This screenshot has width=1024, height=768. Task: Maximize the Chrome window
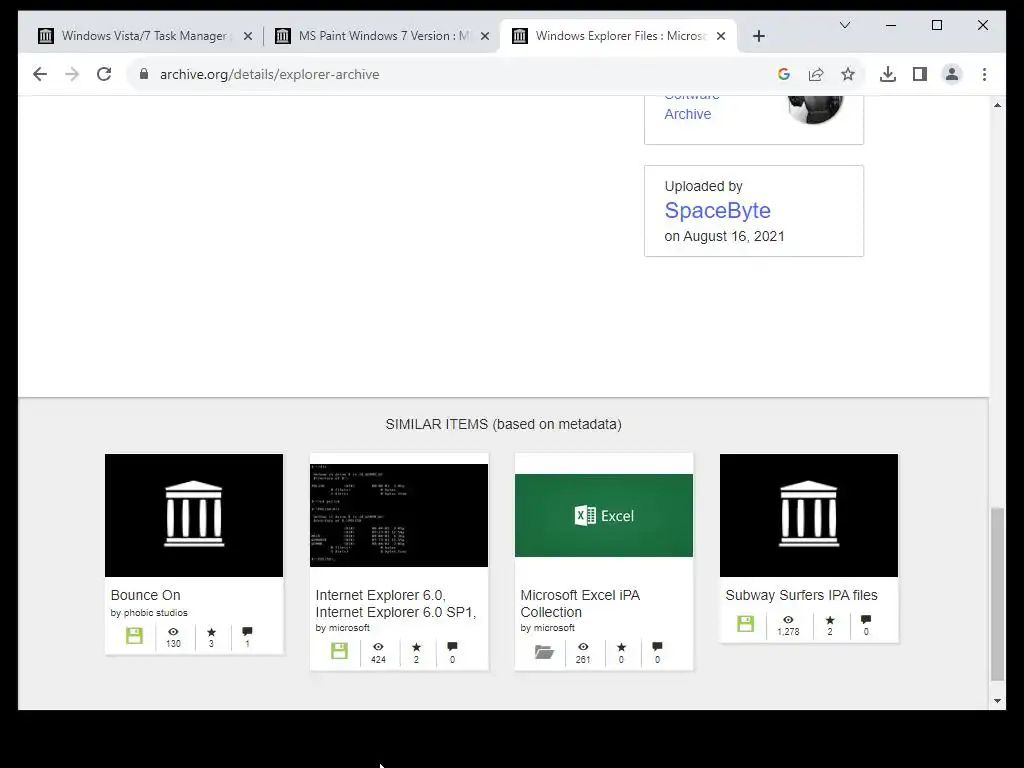pos(936,25)
